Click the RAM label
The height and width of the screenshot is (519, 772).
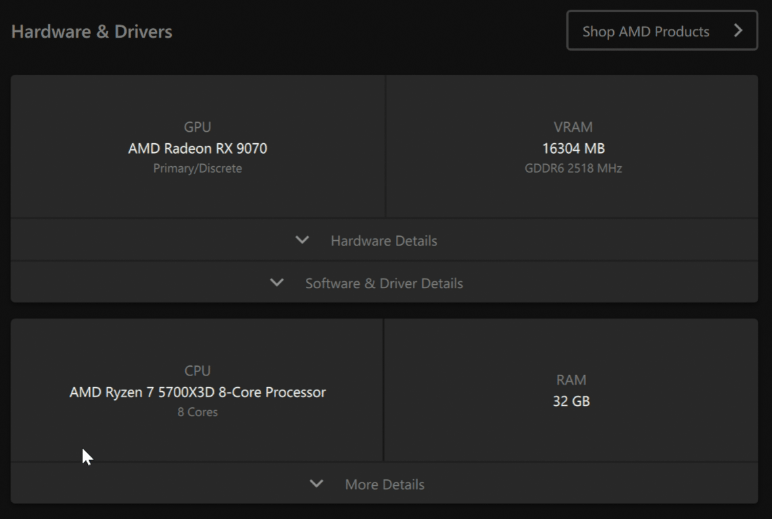point(571,380)
